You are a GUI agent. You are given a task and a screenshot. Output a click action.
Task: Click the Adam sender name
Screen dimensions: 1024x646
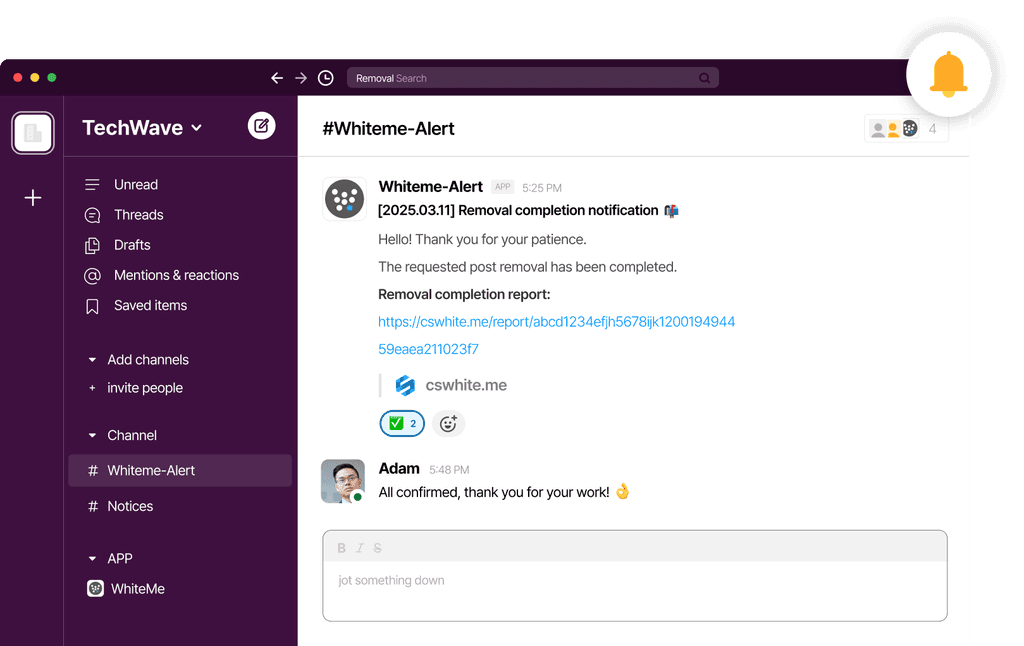(399, 469)
